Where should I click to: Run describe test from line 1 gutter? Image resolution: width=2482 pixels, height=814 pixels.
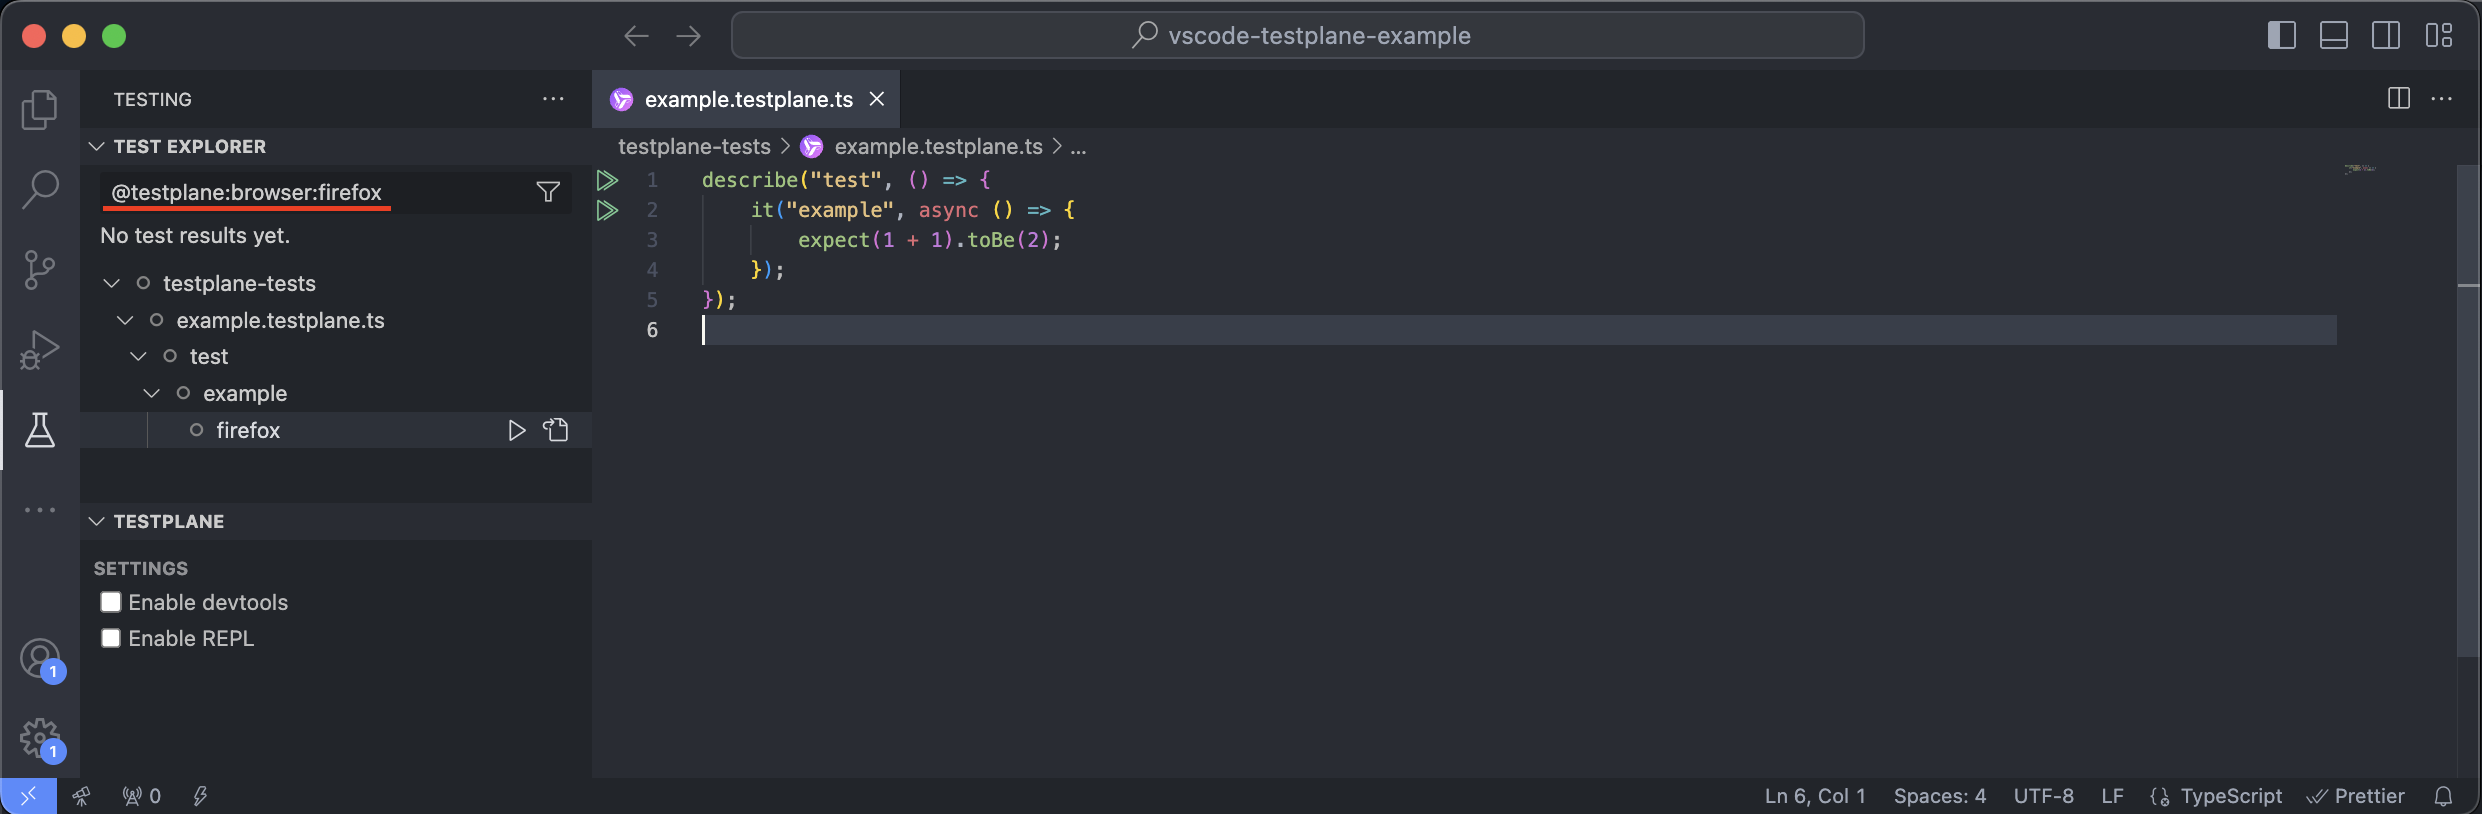click(607, 180)
